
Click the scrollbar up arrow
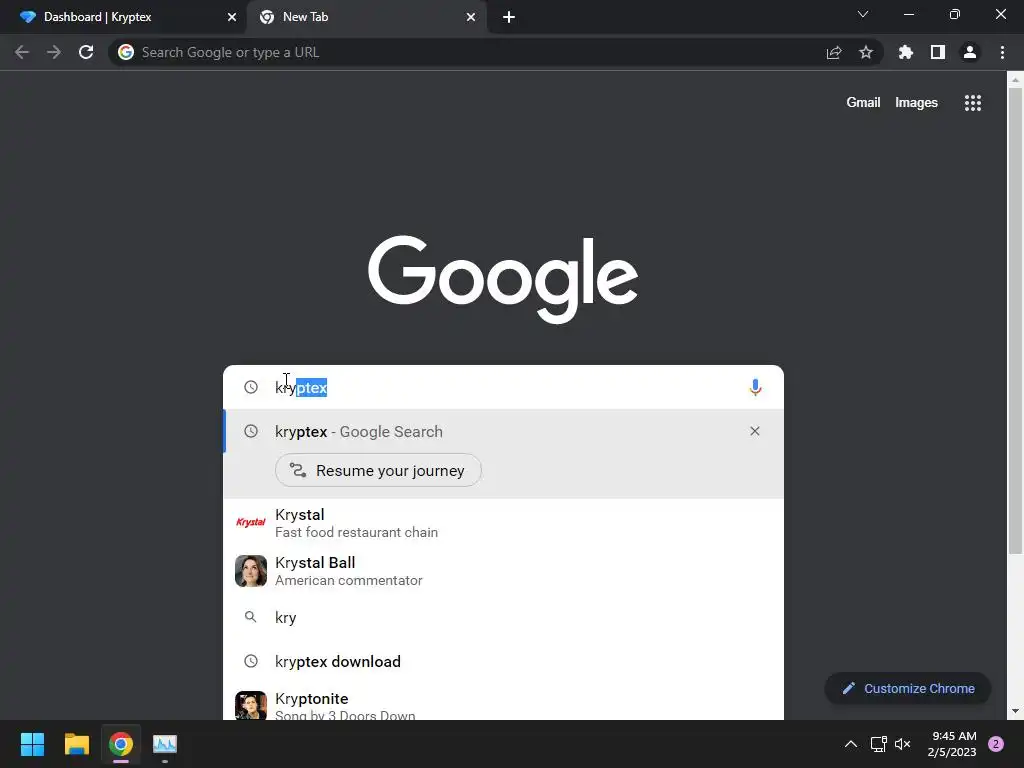(x=1015, y=80)
